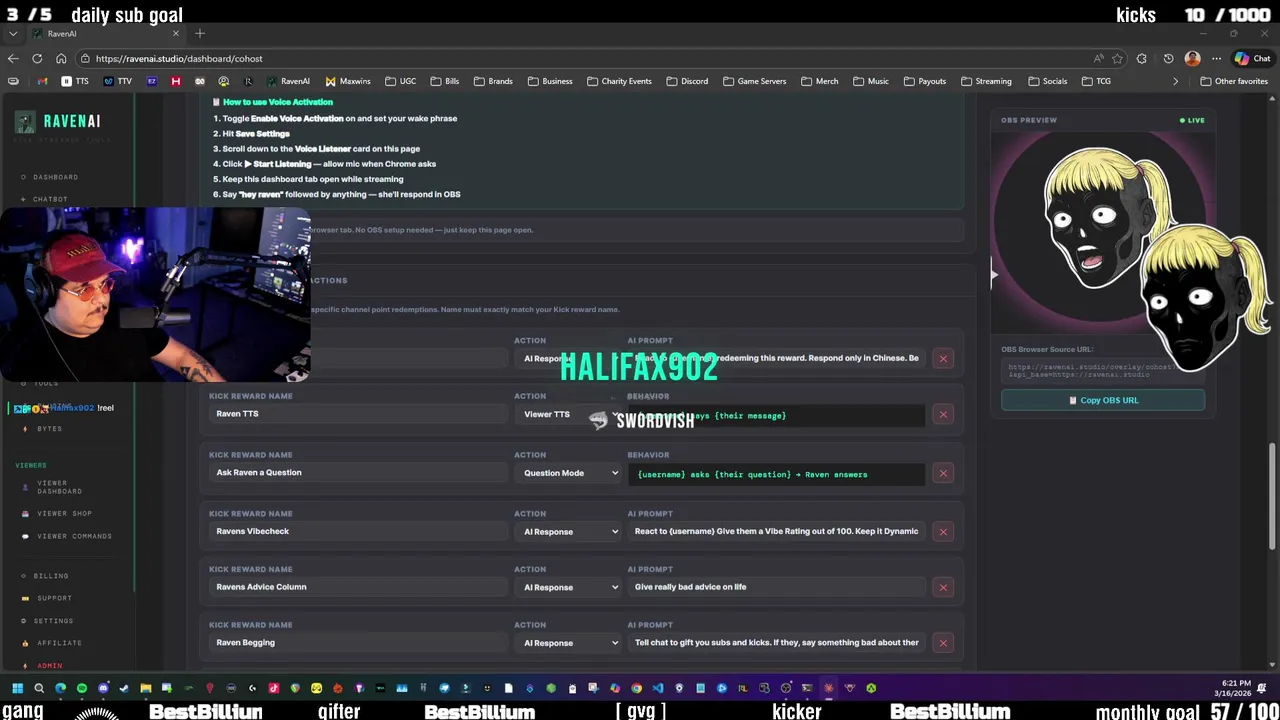Edit the Raven TTS reward name field

[358, 414]
